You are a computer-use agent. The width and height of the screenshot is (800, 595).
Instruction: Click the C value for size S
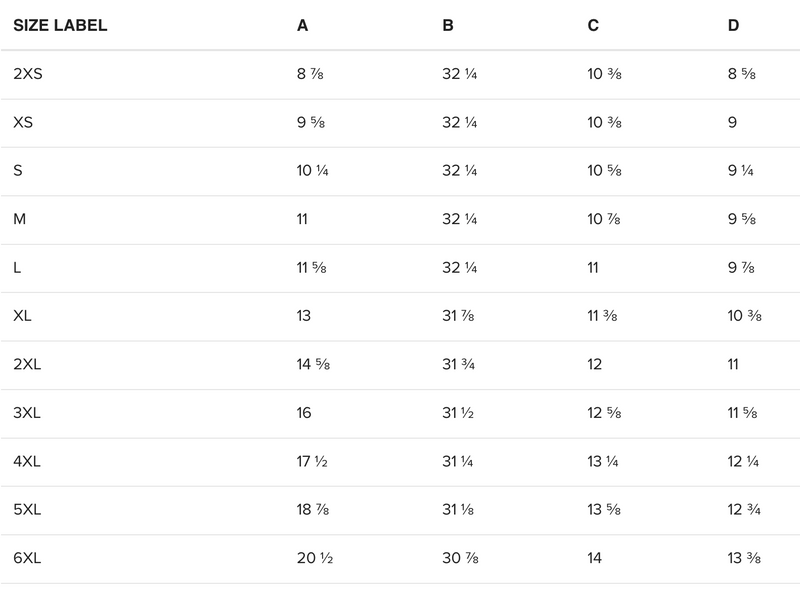[x=605, y=171]
